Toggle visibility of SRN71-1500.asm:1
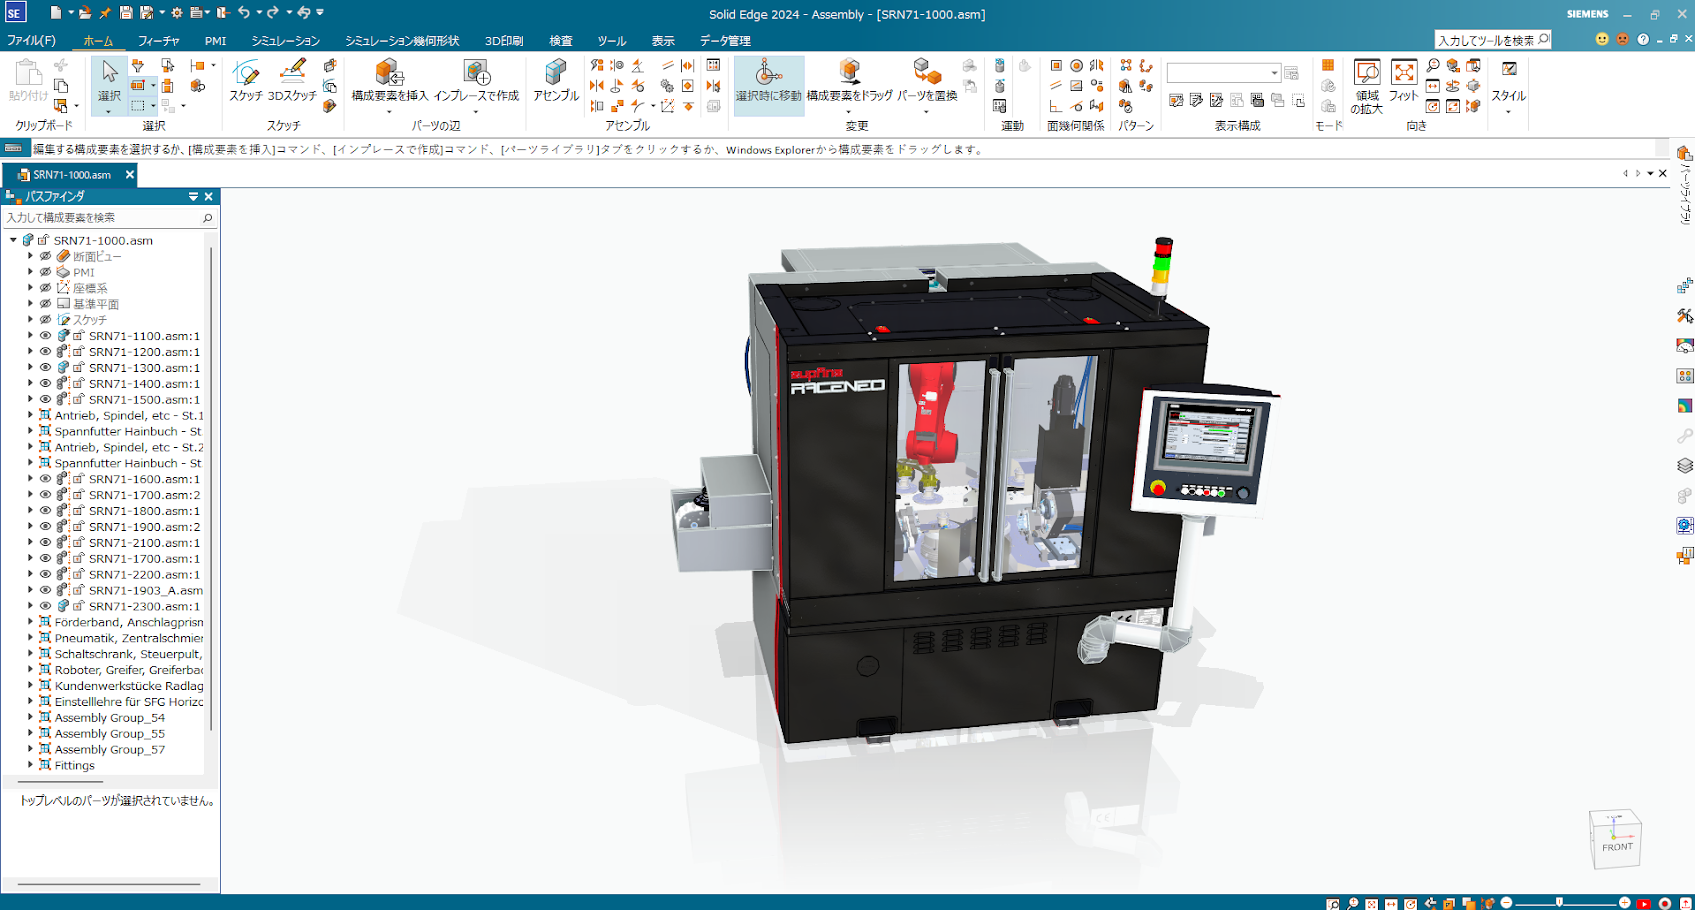The width and height of the screenshot is (1695, 910). pos(45,400)
